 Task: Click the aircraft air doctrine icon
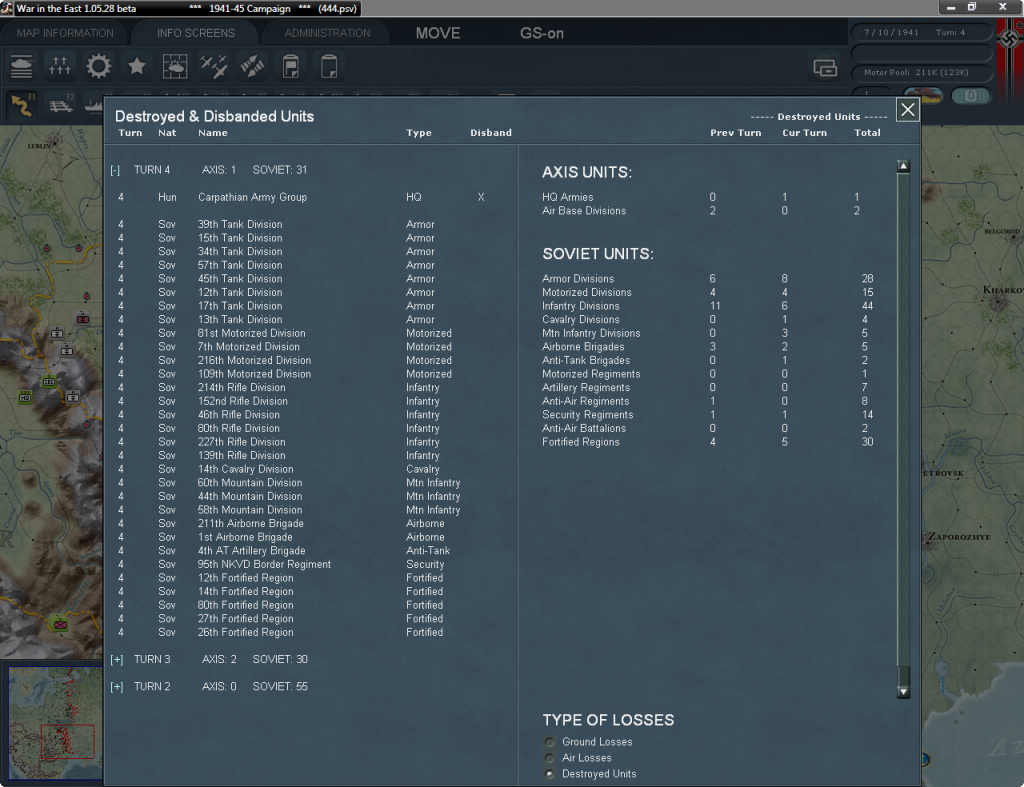point(214,66)
